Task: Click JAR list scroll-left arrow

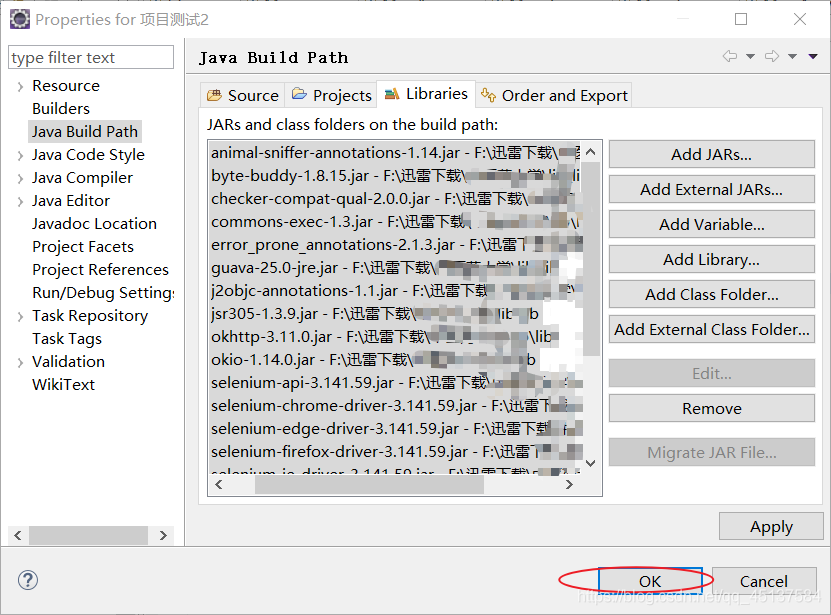Action: point(219,484)
